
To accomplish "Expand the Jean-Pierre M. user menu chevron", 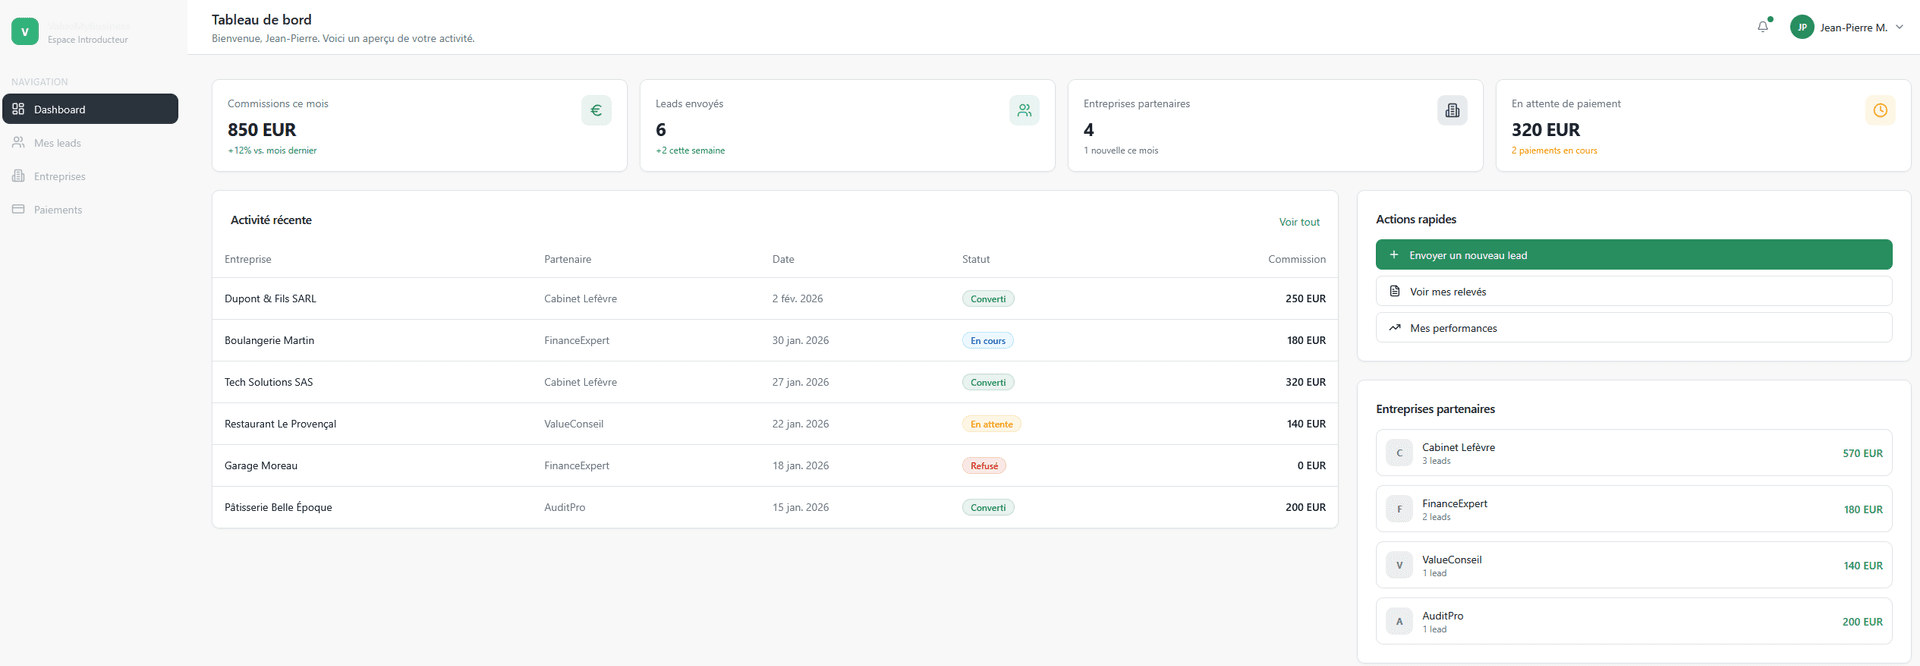I will coord(1899,27).
